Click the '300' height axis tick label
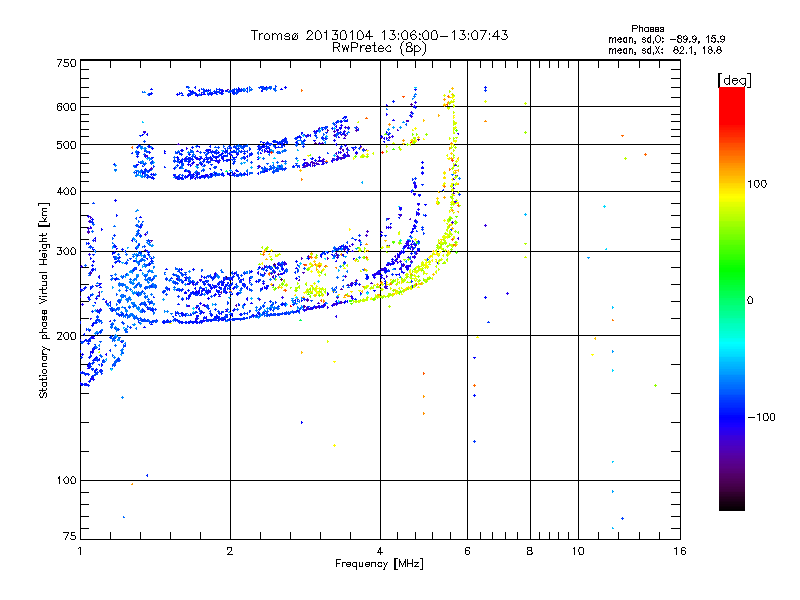800x600 pixels. 66,252
